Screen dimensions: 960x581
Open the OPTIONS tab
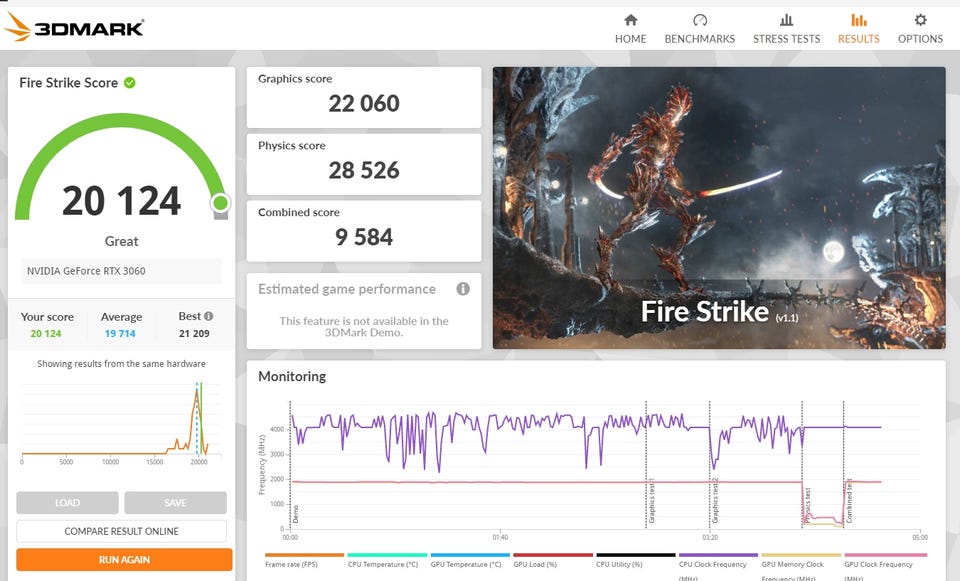click(920, 39)
